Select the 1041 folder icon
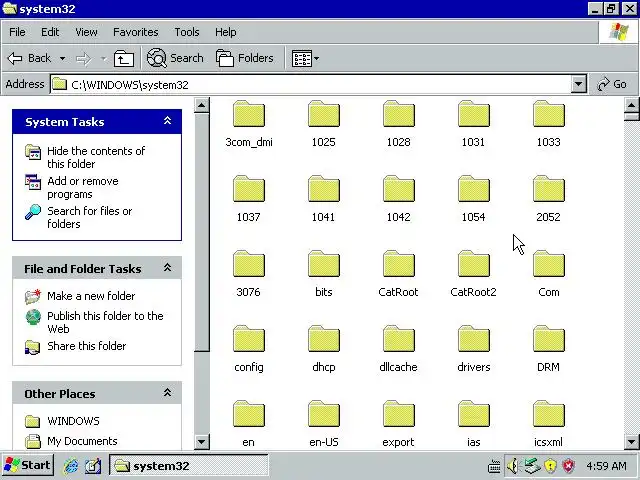The height and width of the screenshot is (480, 640). click(x=324, y=189)
